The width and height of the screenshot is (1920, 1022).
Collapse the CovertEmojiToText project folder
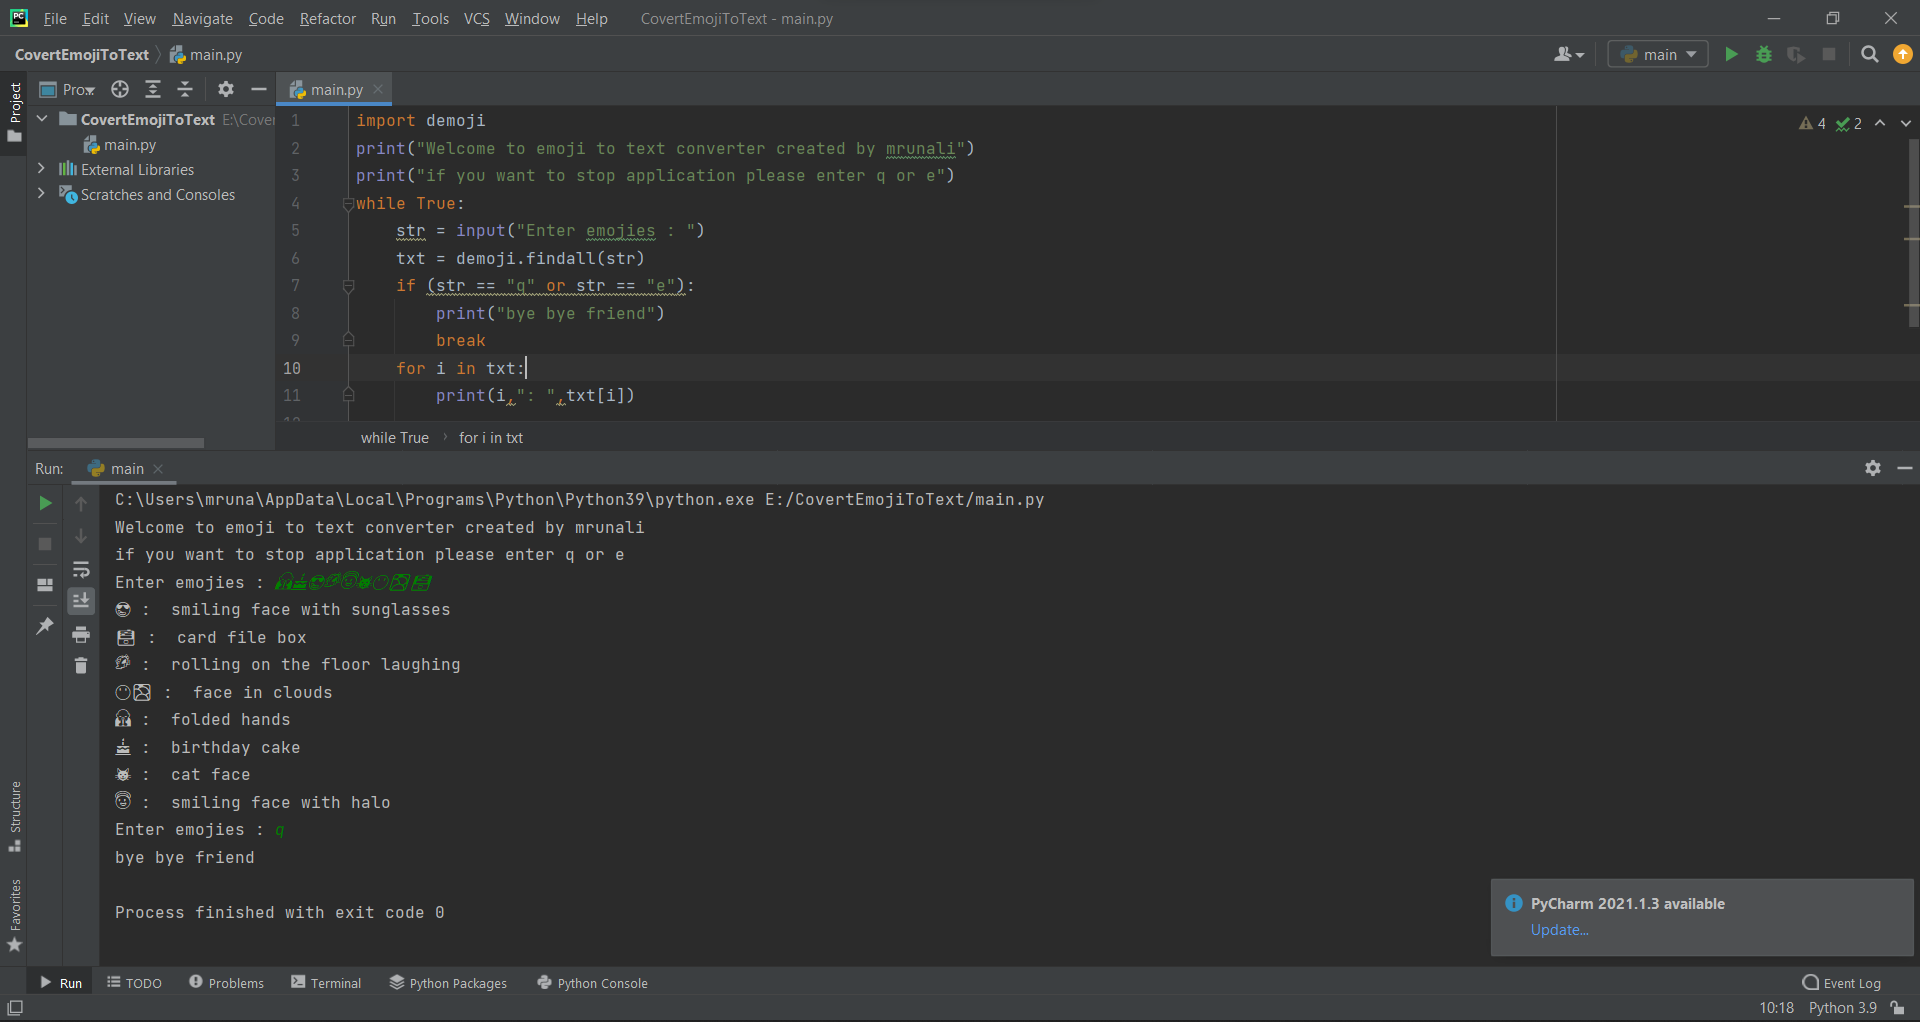(42, 119)
